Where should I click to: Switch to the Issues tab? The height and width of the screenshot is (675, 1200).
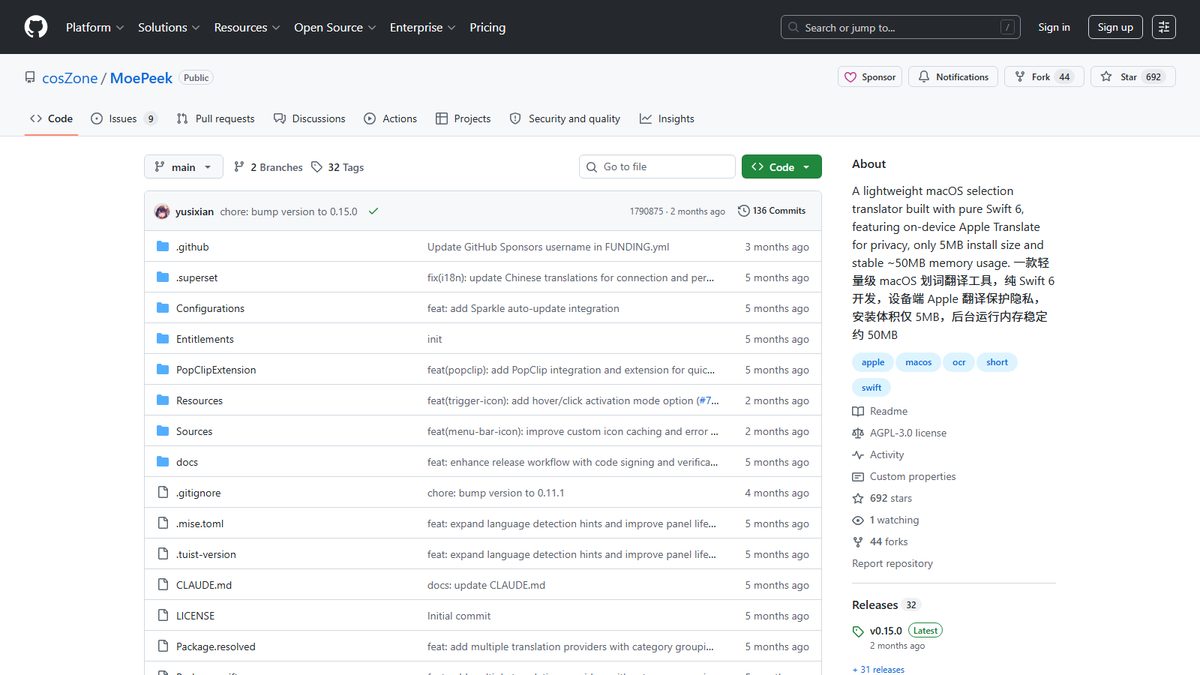coord(124,118)
